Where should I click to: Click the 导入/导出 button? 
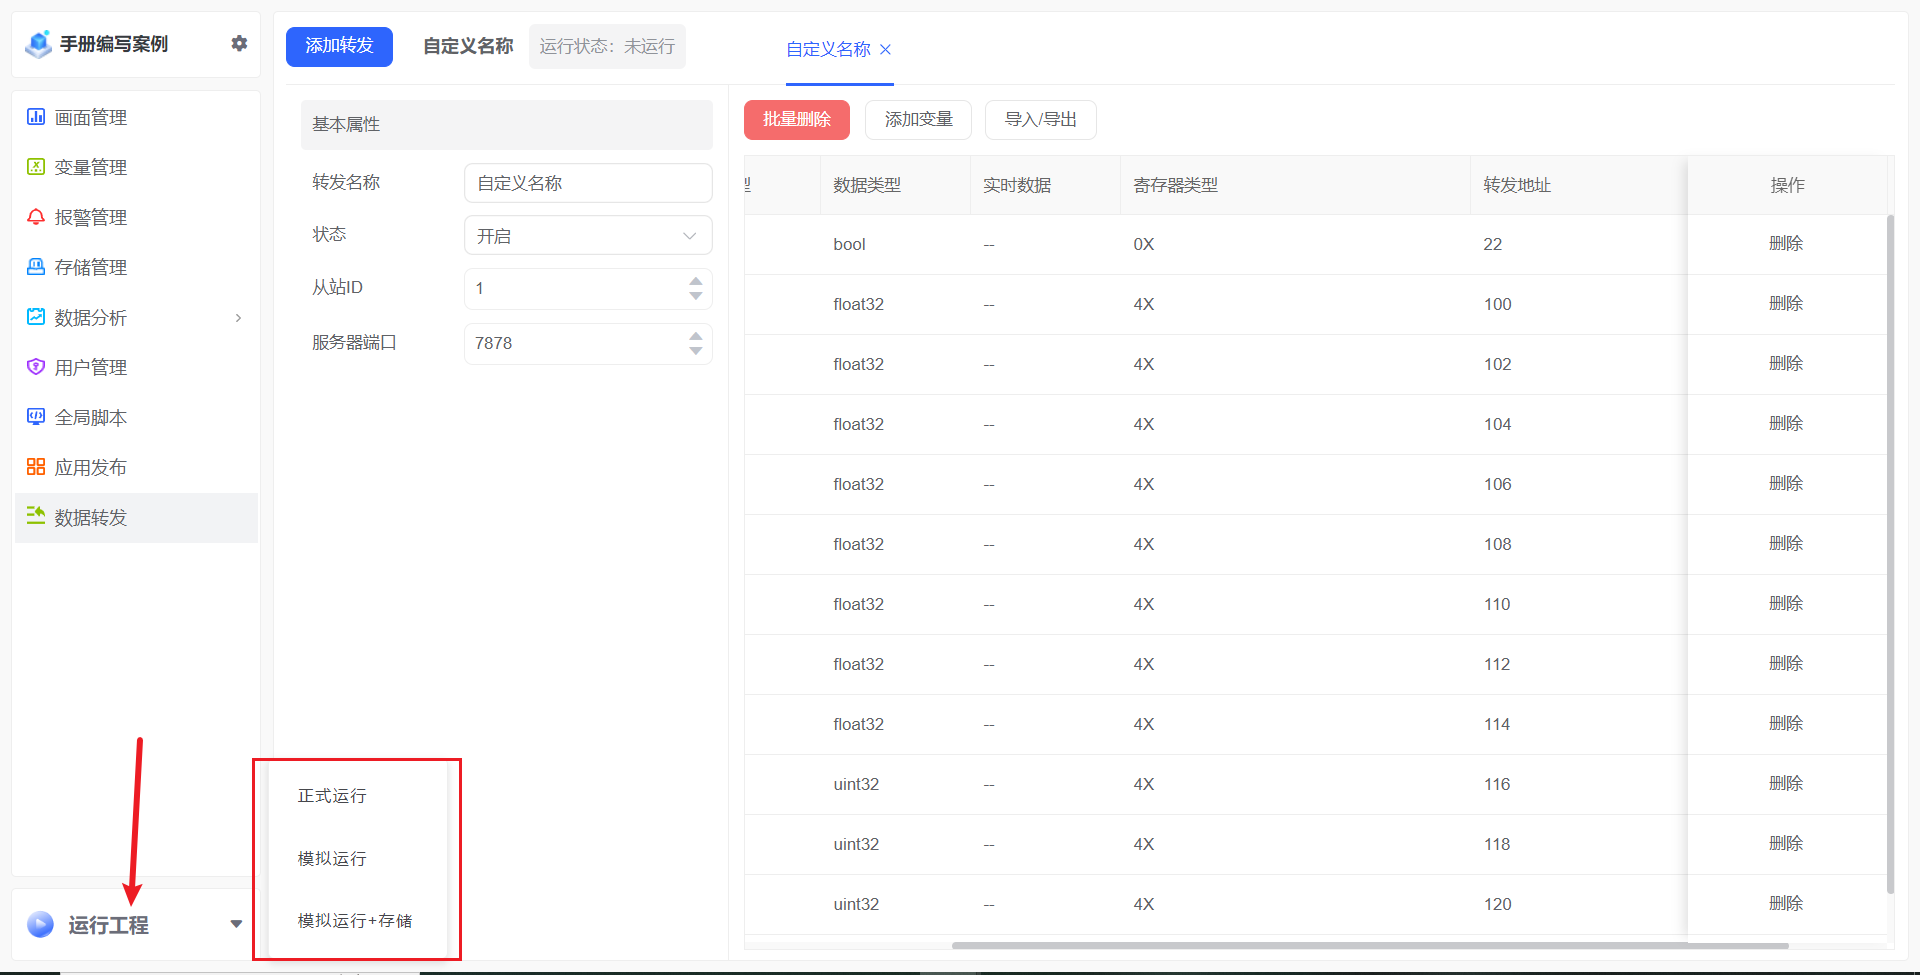point(1040,120)
